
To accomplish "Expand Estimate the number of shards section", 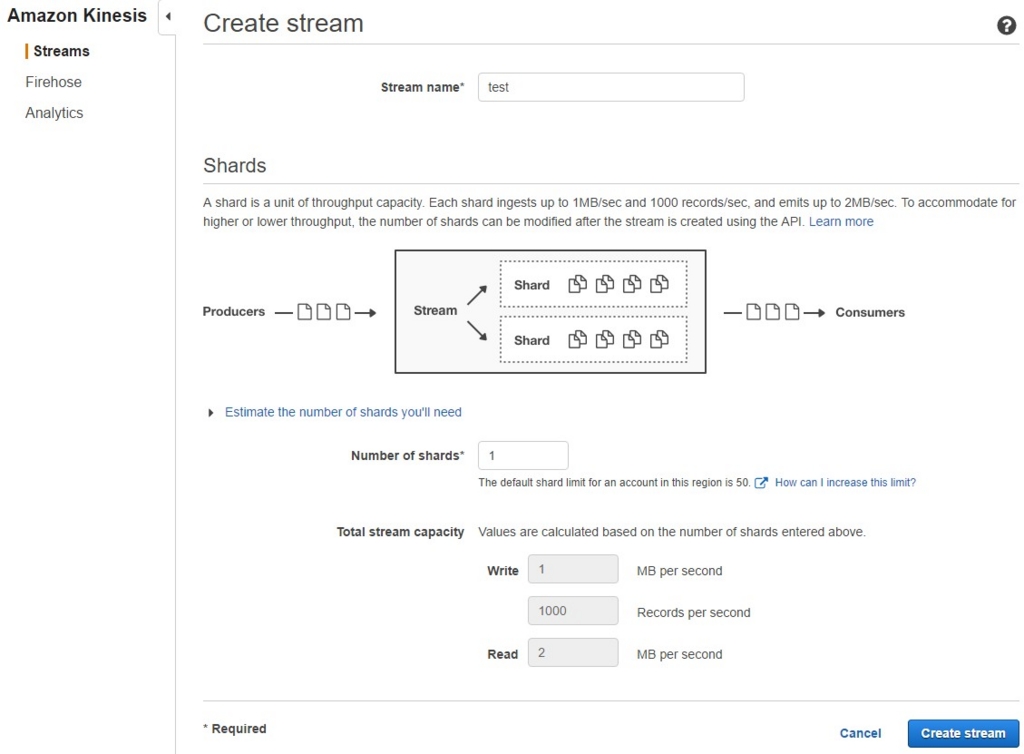I will pyautogui.click(x=210, y=413).
